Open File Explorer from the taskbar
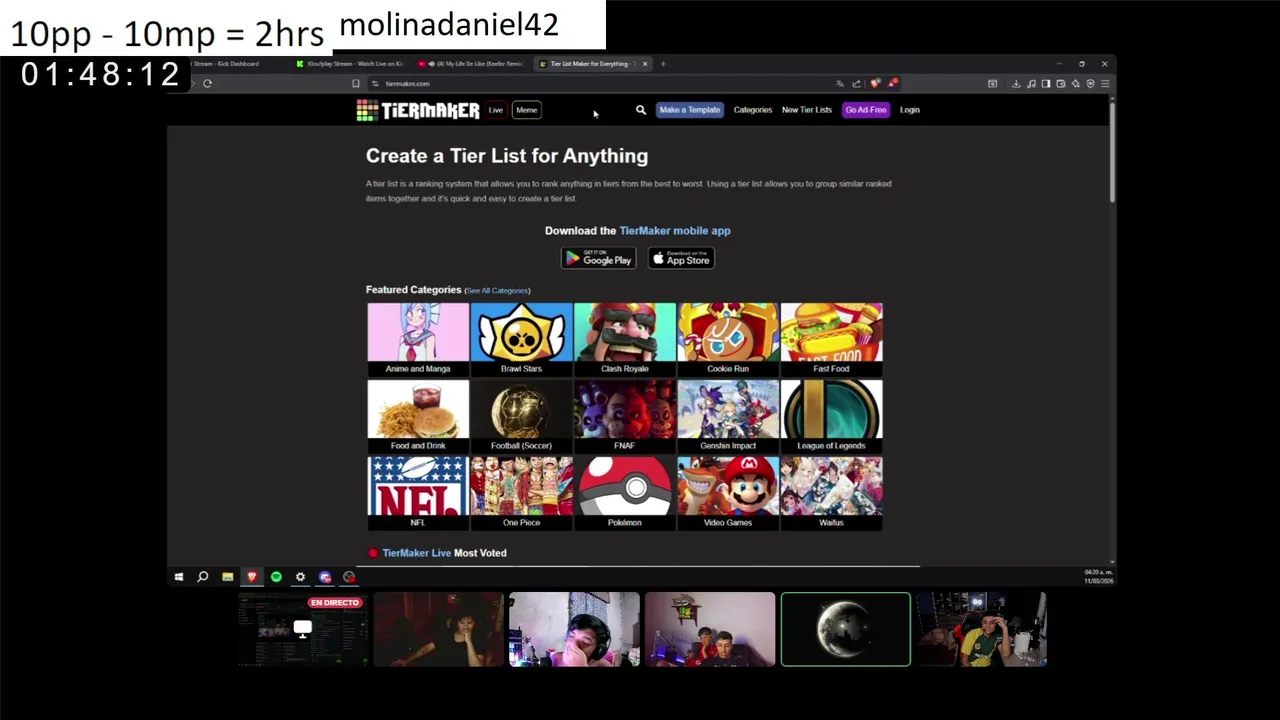The image size is (1280, 720). 227,576
